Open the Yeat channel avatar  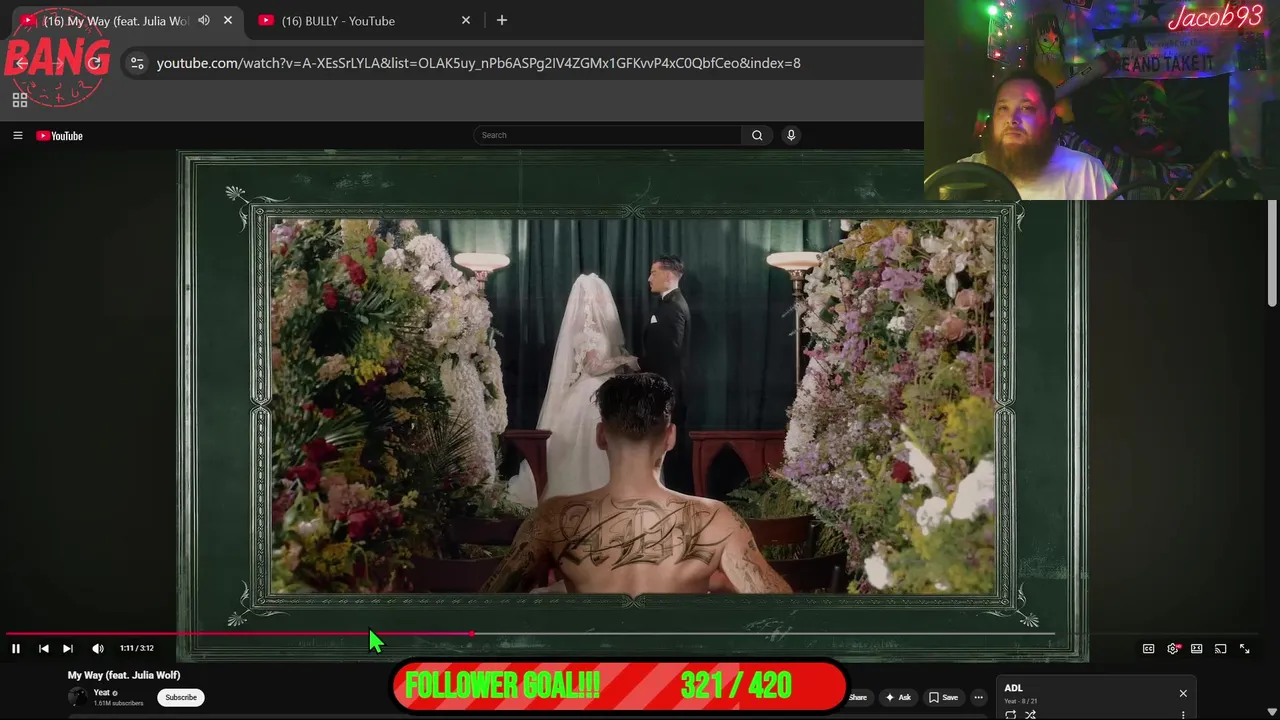(78, 697)
